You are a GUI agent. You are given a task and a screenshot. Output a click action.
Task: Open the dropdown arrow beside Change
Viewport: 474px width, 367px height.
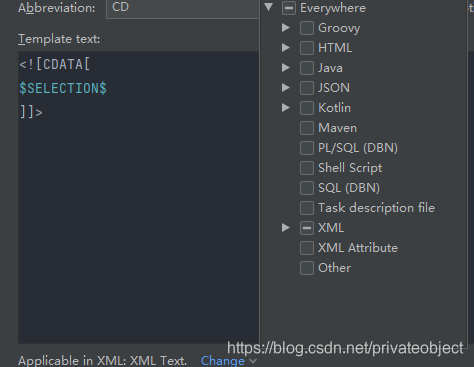point(253,361)
